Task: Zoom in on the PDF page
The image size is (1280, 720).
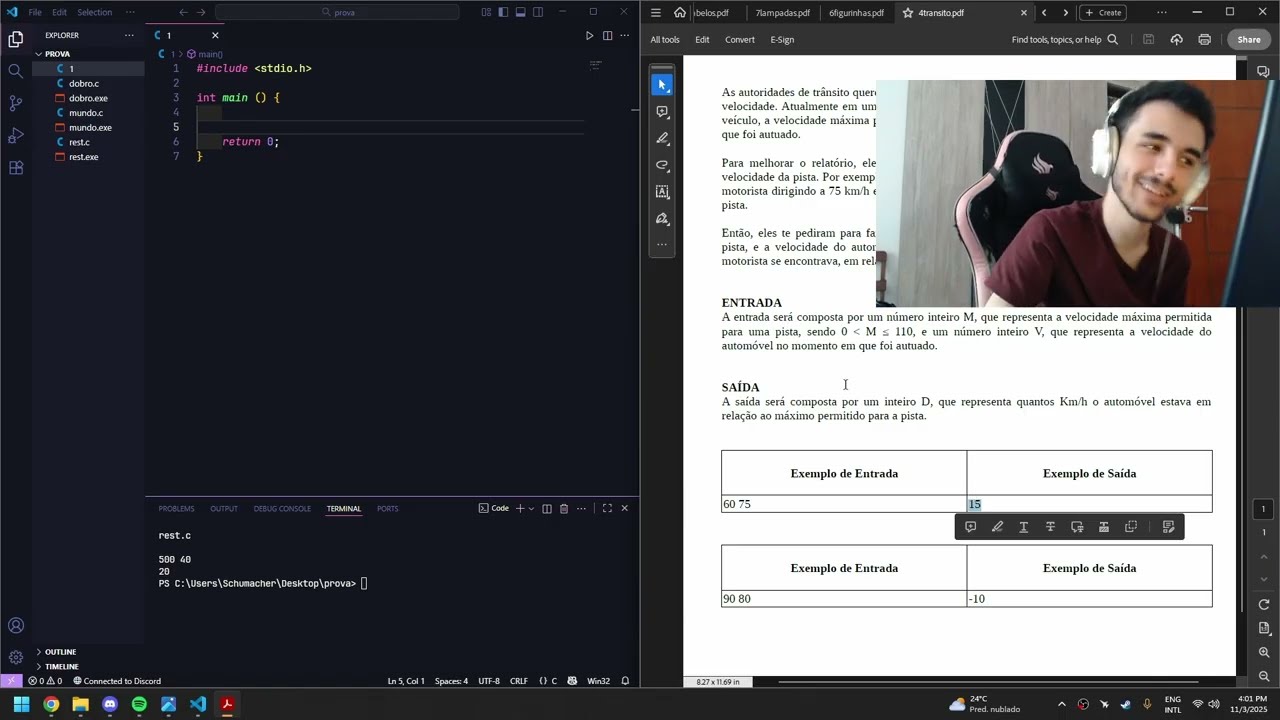Action: [x=1264, y=653]
